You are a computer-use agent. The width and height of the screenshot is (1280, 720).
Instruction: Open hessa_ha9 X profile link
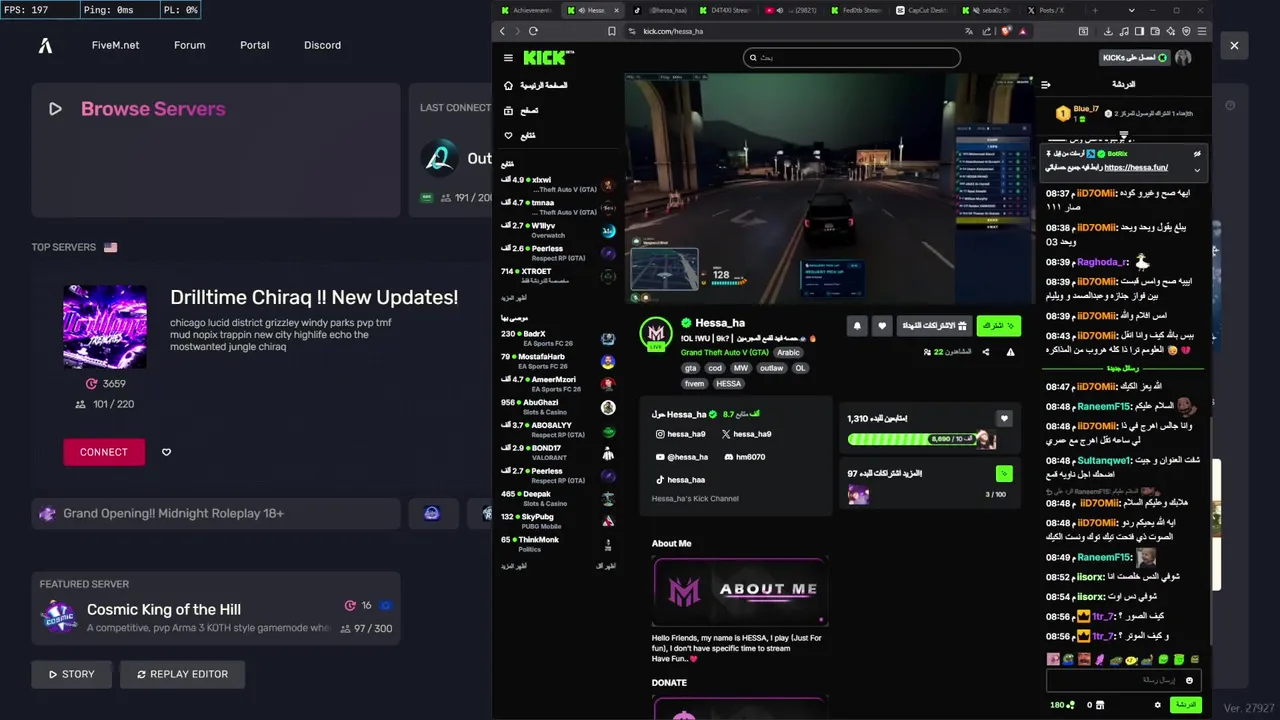point(746,434)
